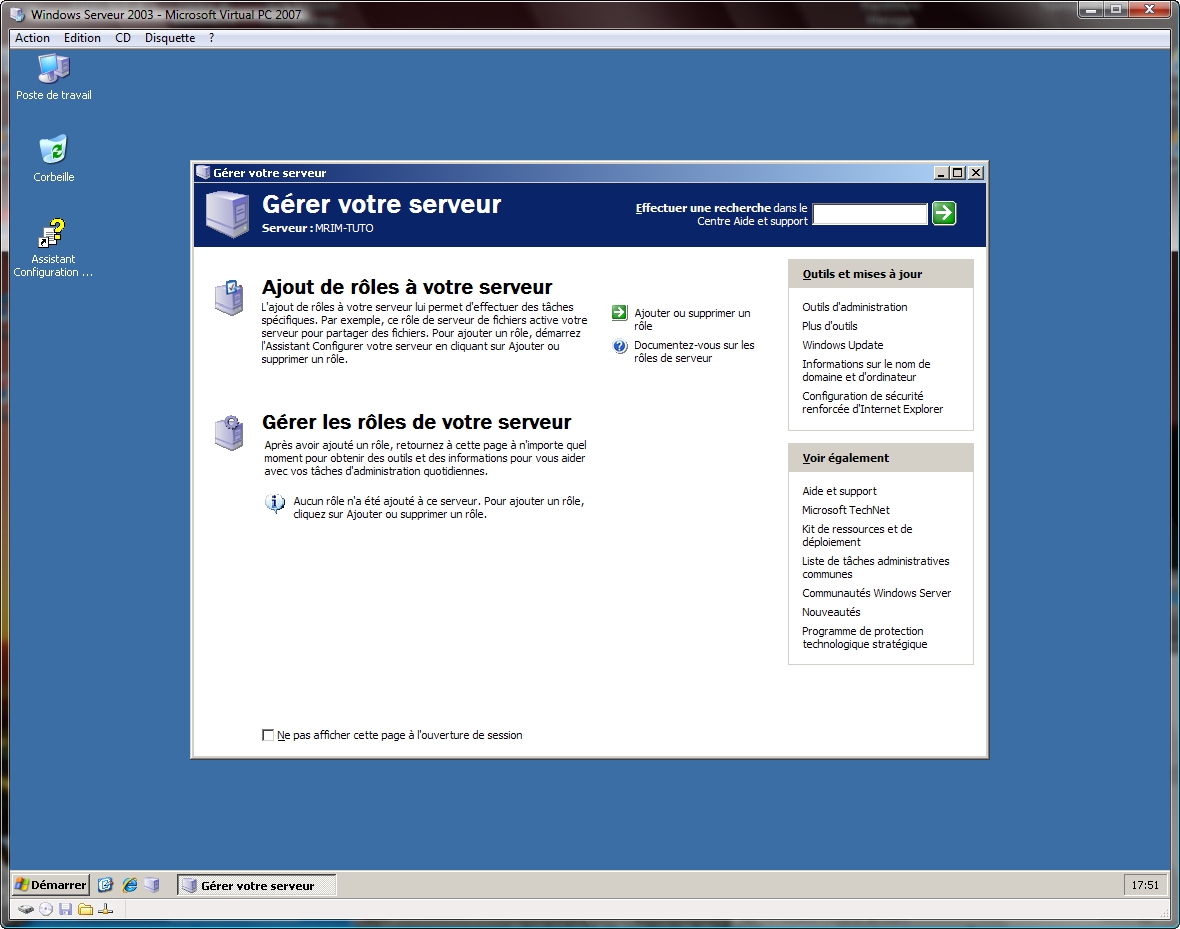Open Programme de protection technologique stratégique
The height and width of the screenshot is (929, 1180).
[864, 638]
